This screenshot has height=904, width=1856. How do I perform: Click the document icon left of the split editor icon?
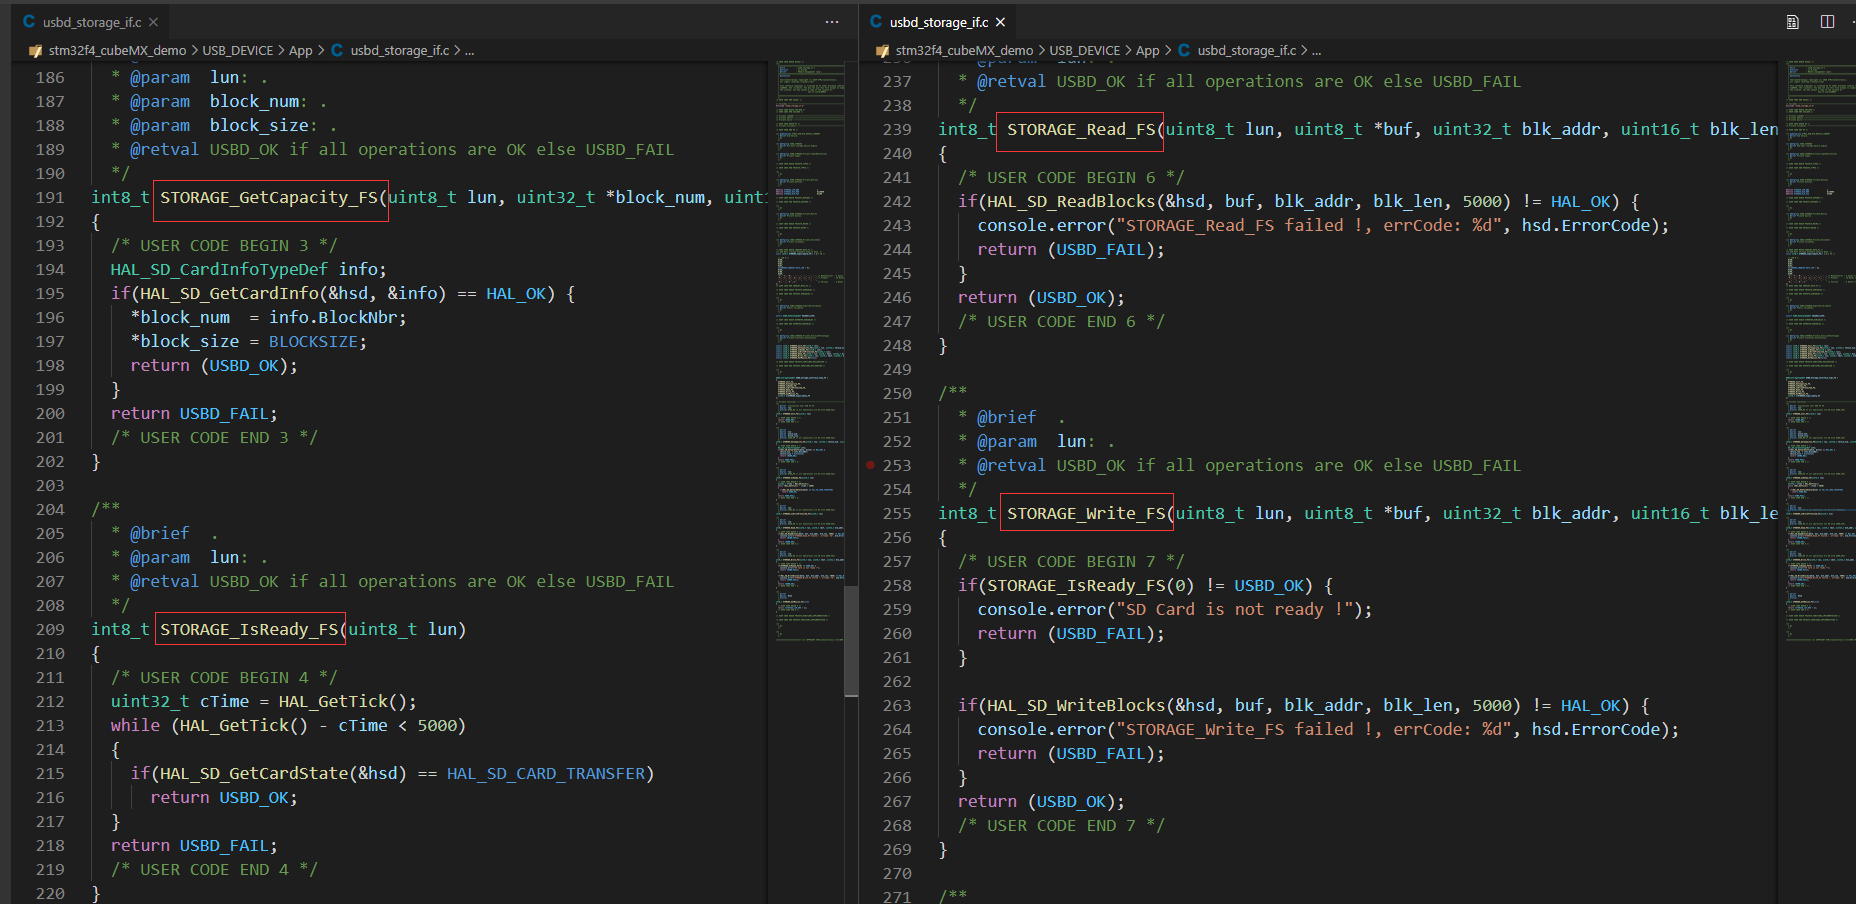[1791, 21]
